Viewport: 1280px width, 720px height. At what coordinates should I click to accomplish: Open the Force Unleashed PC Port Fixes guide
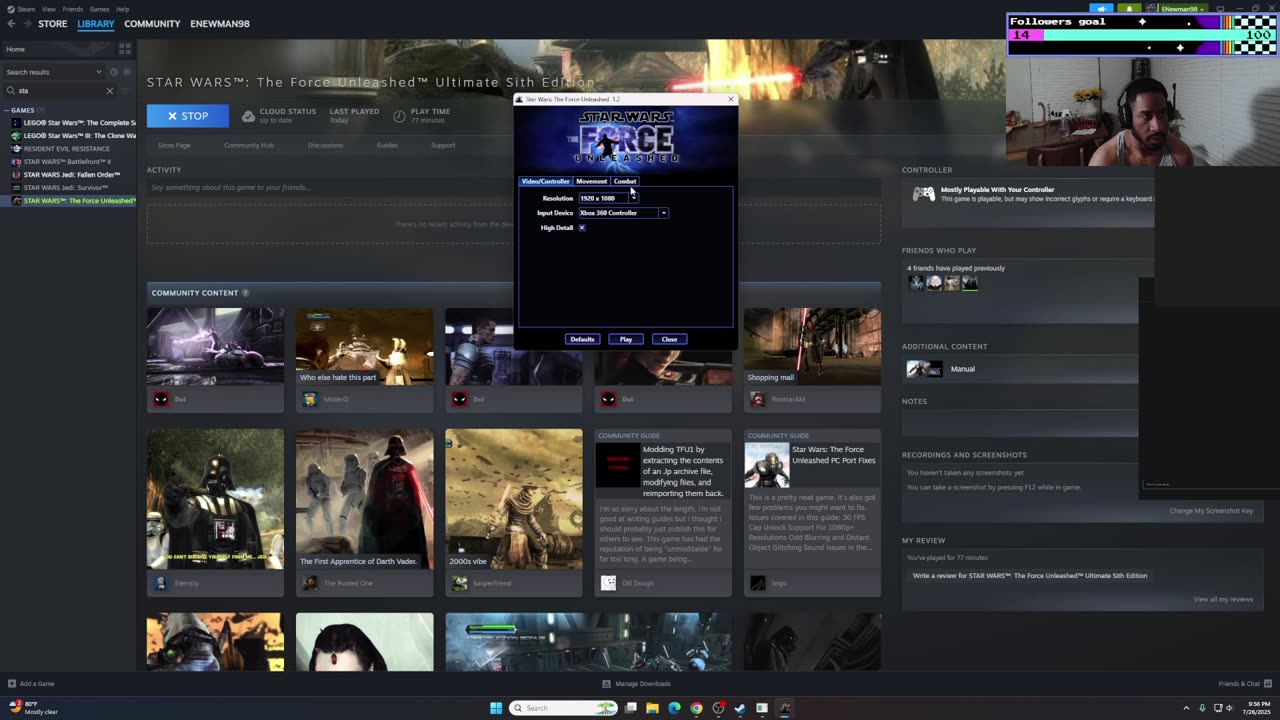tap(812, 497)
